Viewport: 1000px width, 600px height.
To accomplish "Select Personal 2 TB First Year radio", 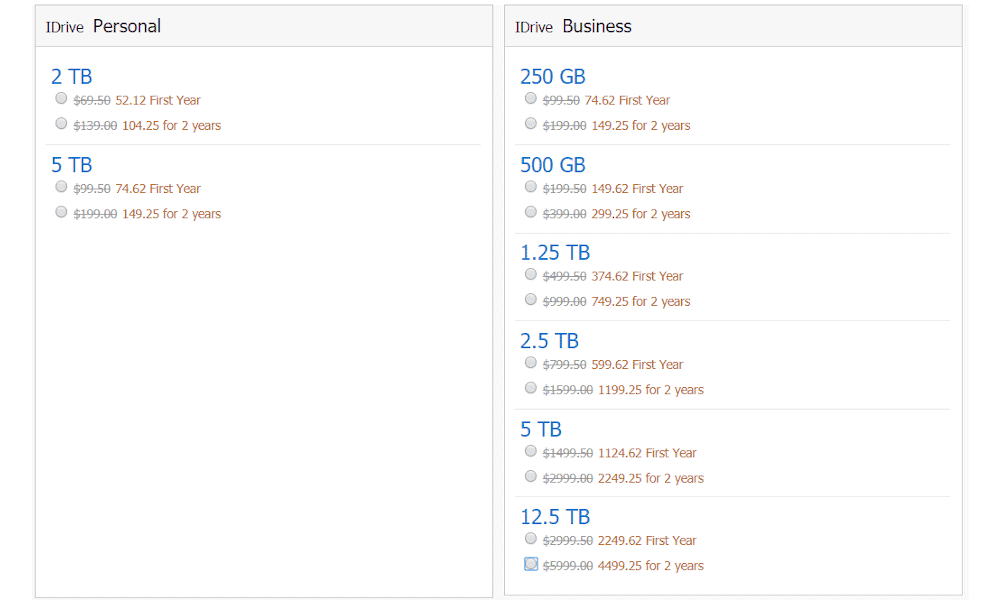I will point(61,98).
